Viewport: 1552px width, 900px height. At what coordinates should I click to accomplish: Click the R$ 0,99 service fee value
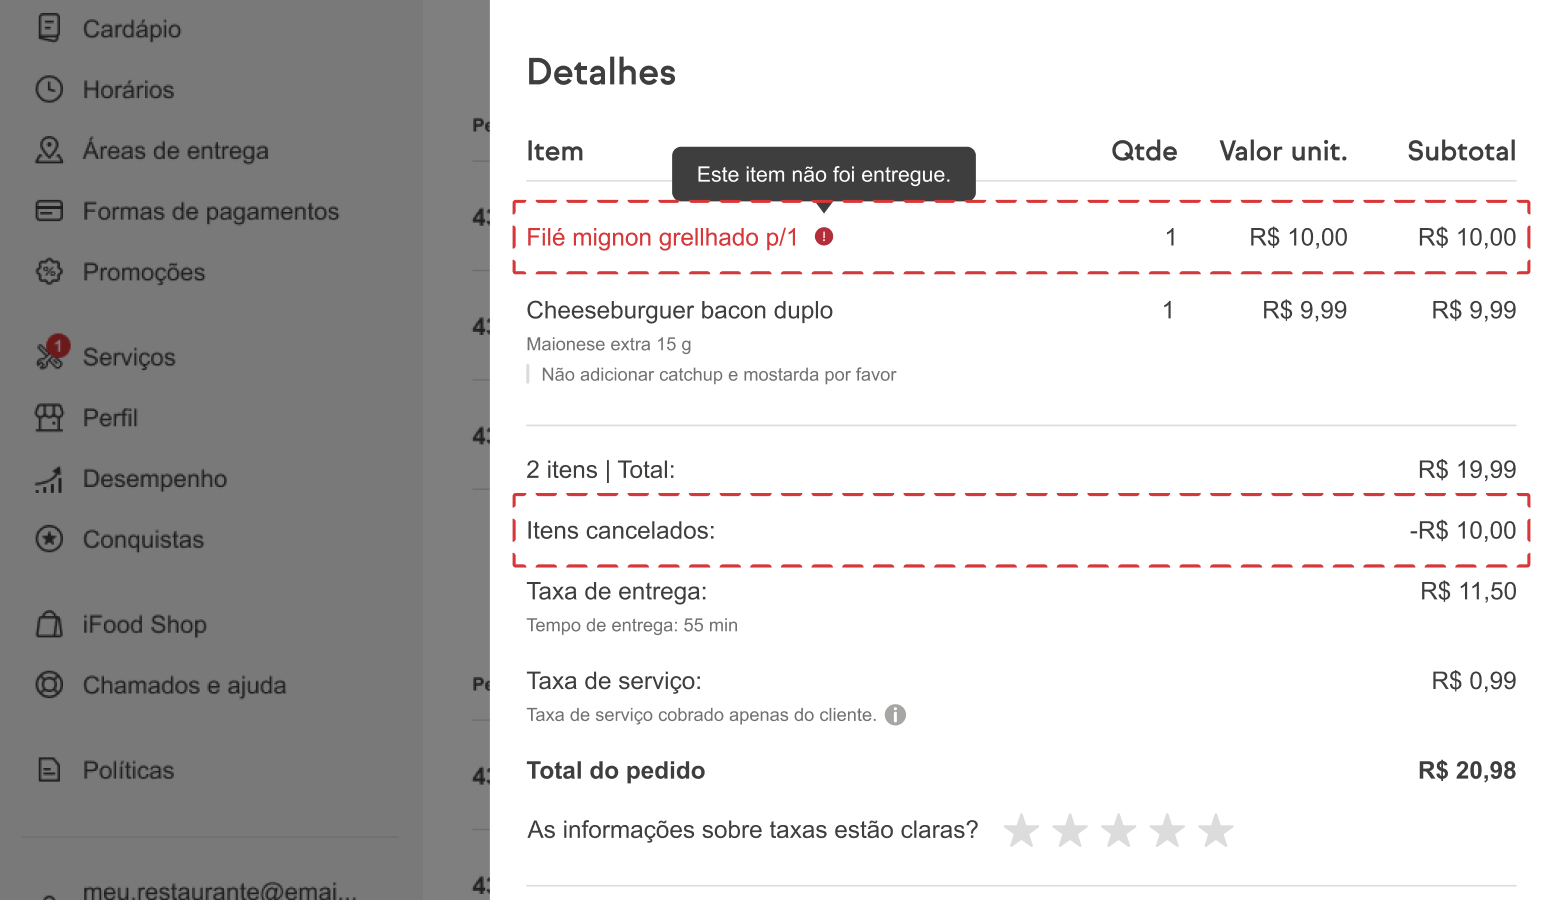1474,681
